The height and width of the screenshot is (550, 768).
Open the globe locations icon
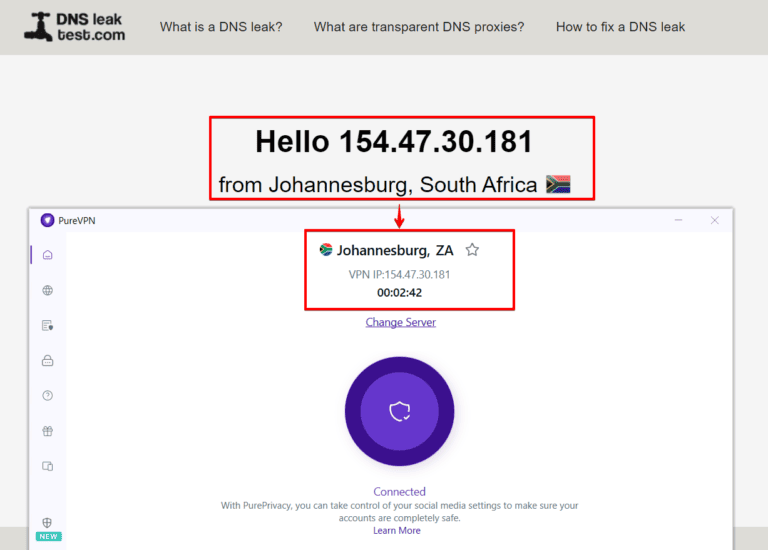[47, 291]
